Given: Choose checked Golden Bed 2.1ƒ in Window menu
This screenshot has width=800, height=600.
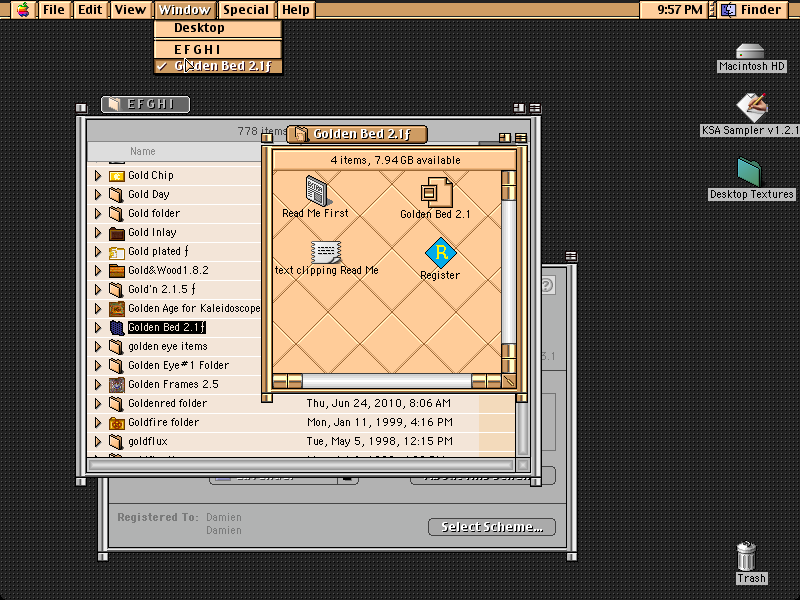Looking at the screenshot, I should point(218,66).
